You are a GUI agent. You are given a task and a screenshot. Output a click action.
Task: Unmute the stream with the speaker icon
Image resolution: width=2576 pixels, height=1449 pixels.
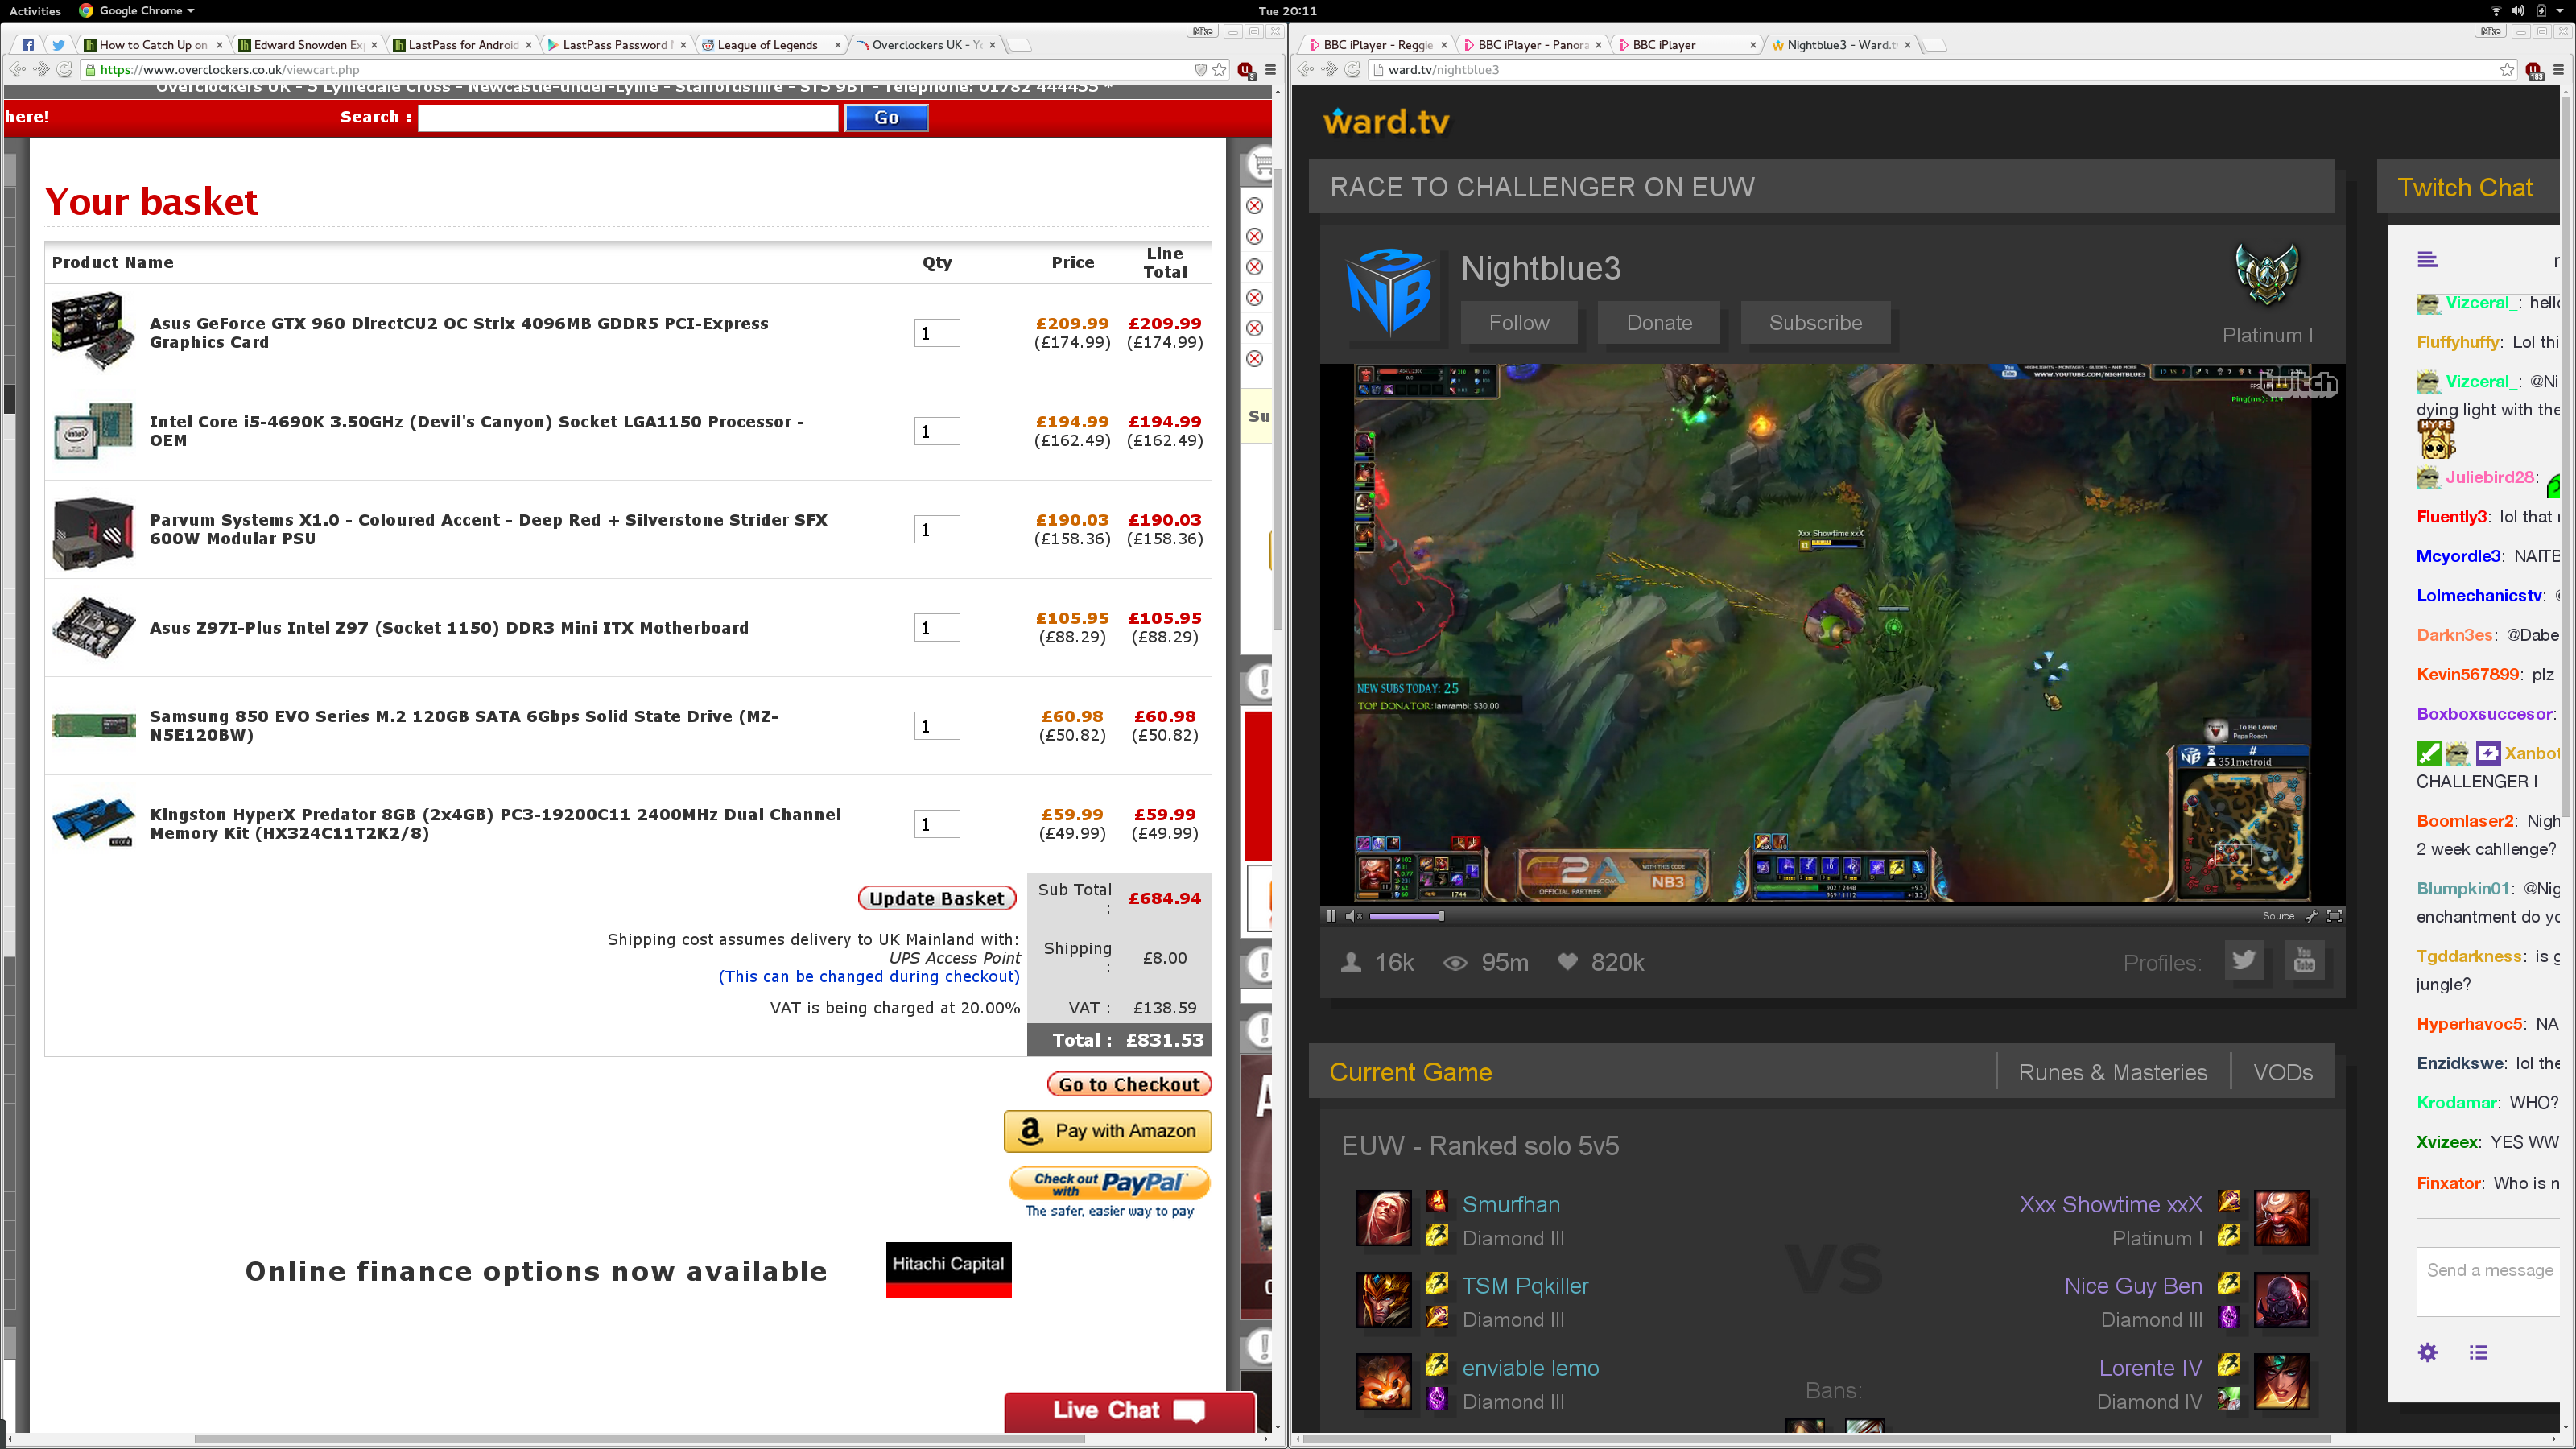(1354, 915)
